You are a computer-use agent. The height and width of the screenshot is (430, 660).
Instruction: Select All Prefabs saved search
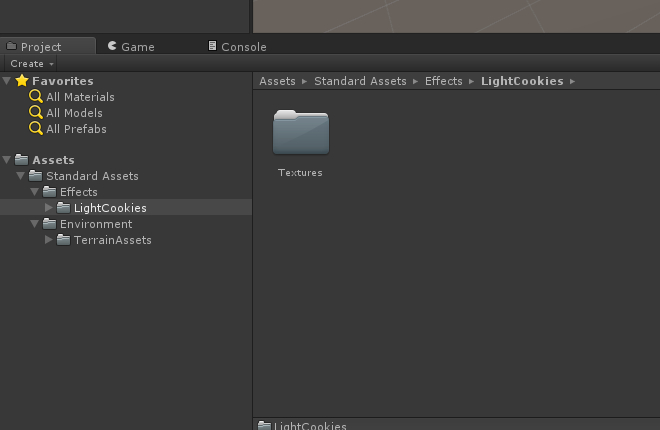click(x=76, y=129)
